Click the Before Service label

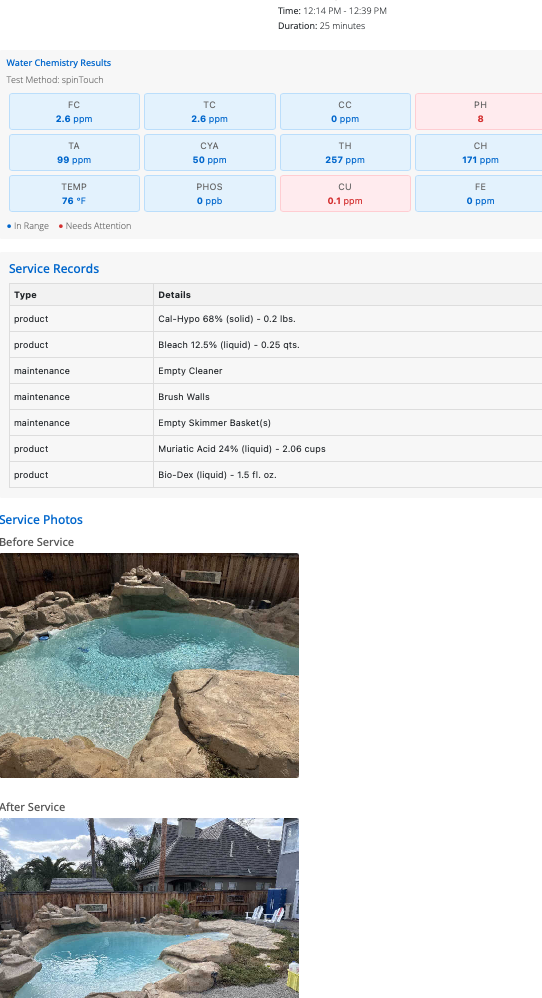pos(37,542)
